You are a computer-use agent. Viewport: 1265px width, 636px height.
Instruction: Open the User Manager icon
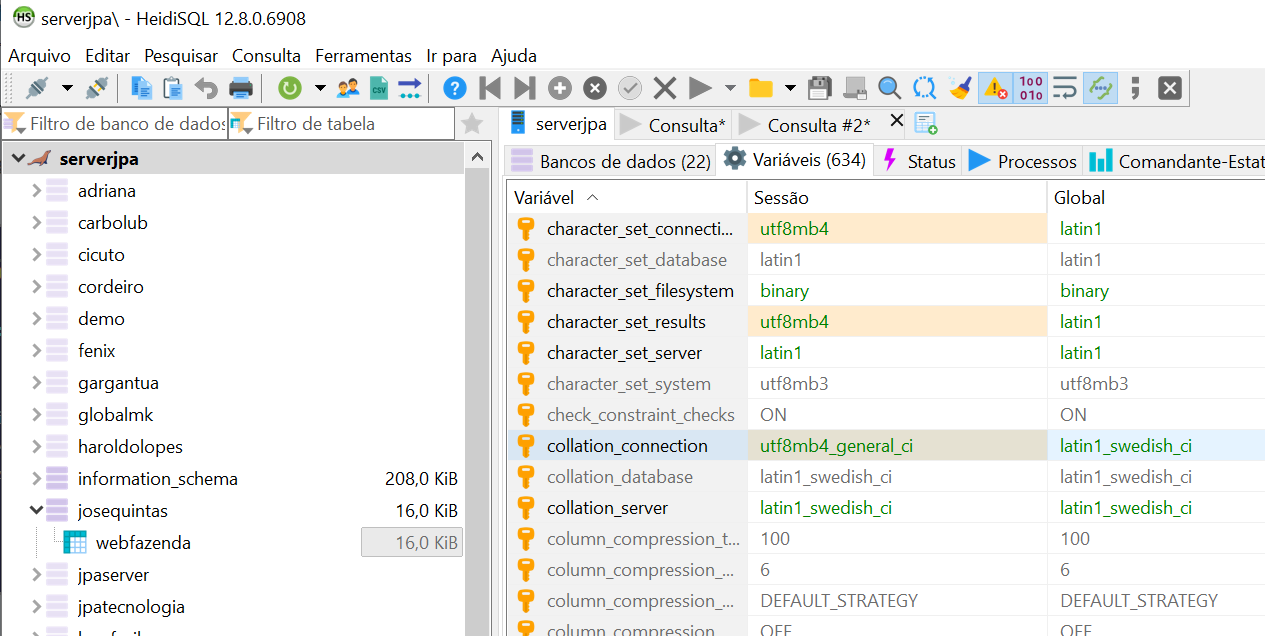click(x=348, y=88)
